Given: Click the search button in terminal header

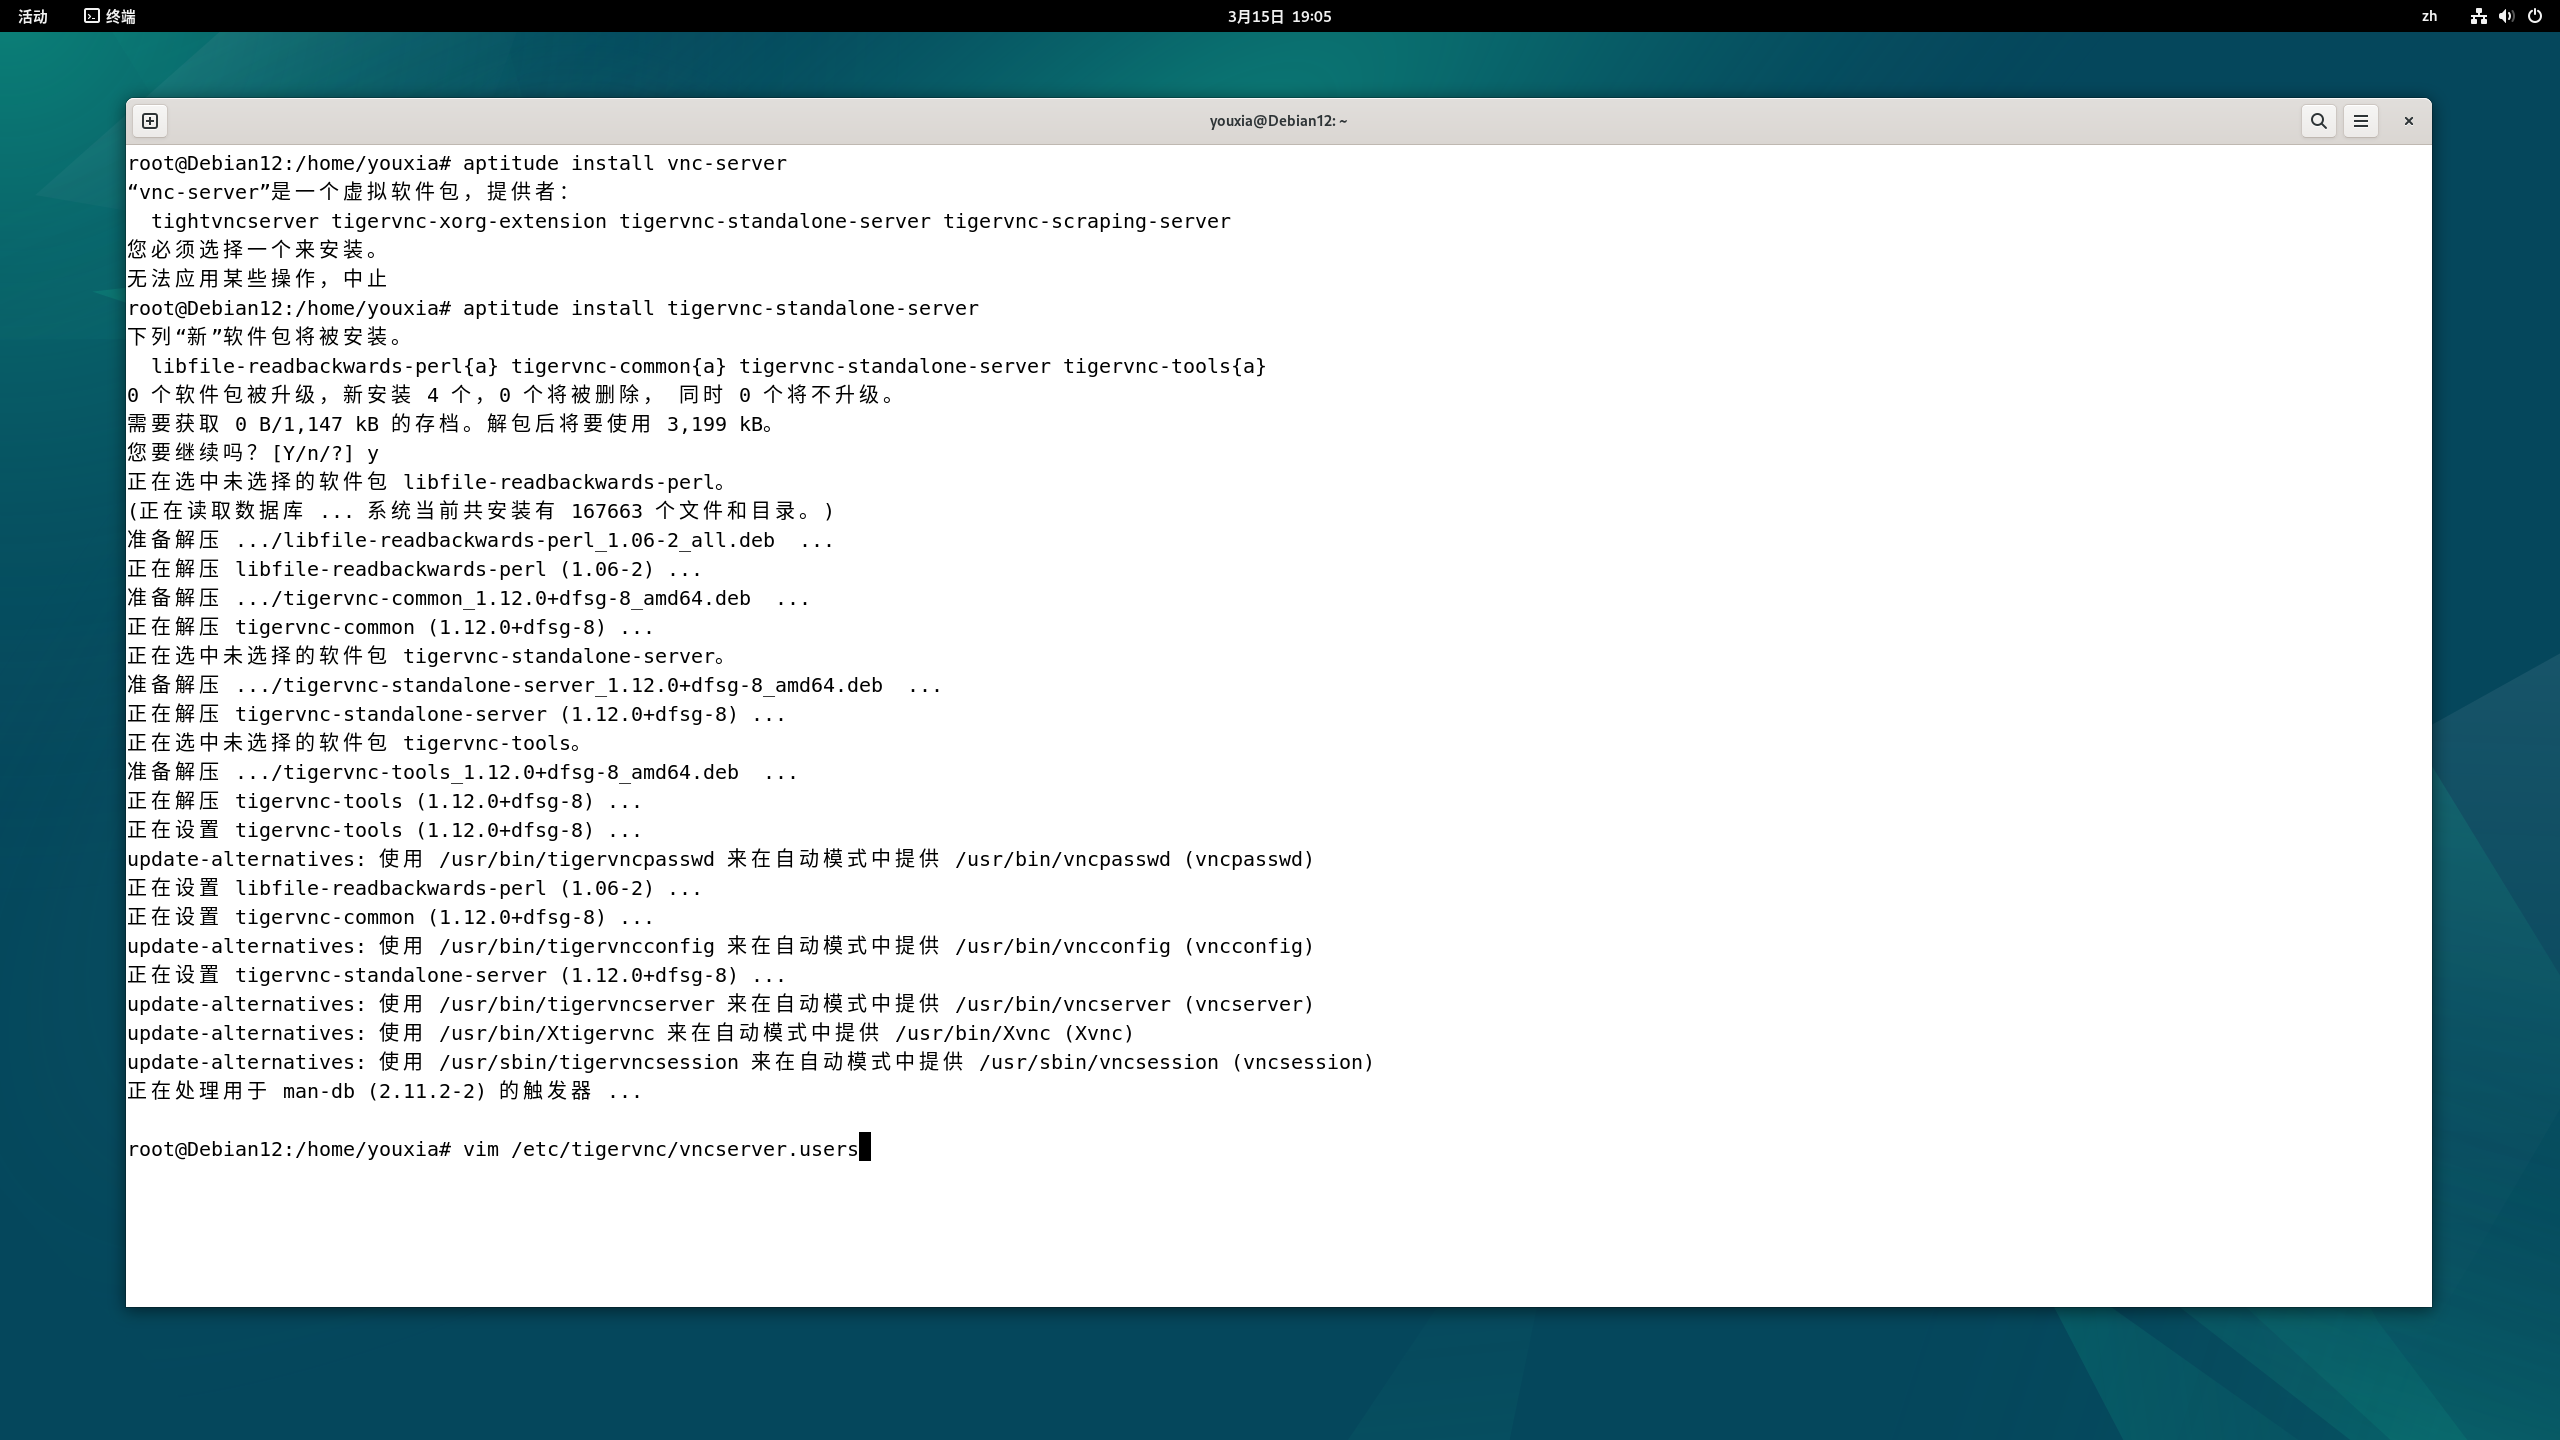Looking at the screenshot, I should (x=2317, y=120).
